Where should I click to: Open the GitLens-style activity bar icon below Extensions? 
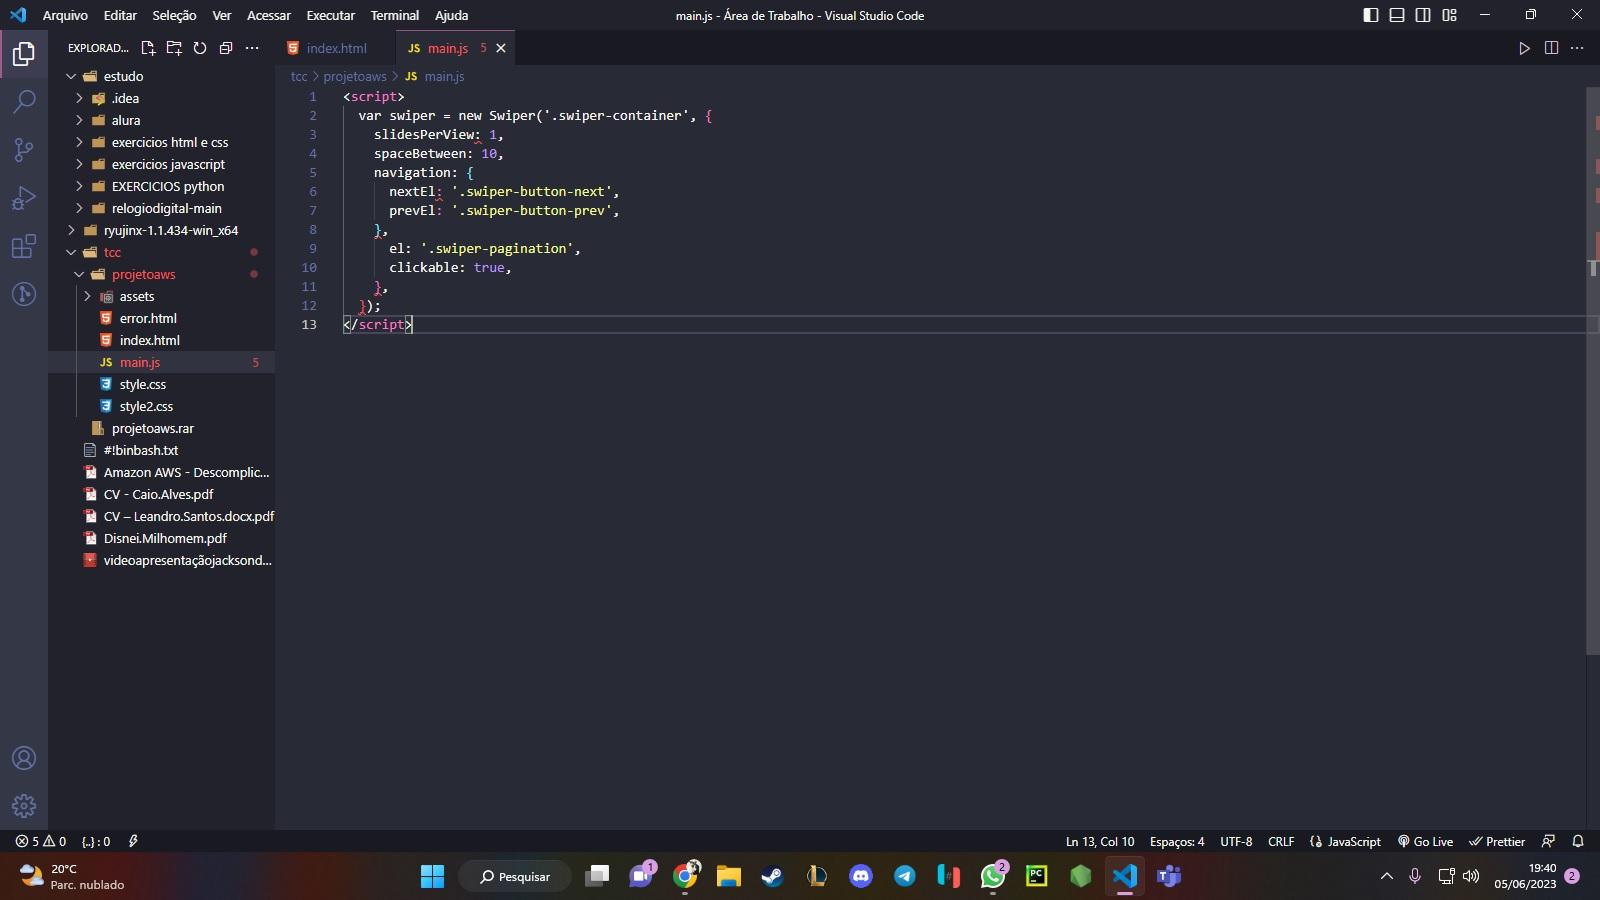pyautogui.click(x=24, y=294)
